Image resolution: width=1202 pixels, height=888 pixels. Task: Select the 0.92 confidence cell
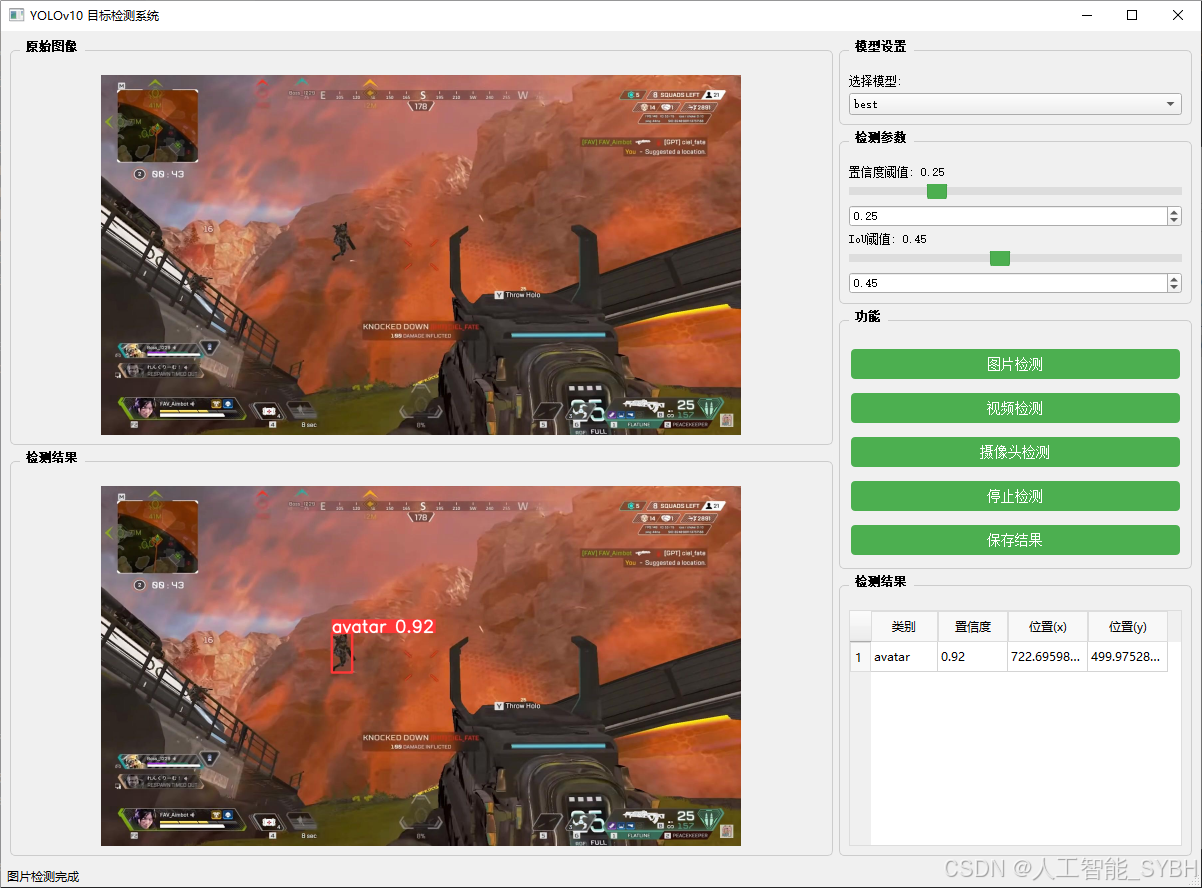tap(973, 657)
